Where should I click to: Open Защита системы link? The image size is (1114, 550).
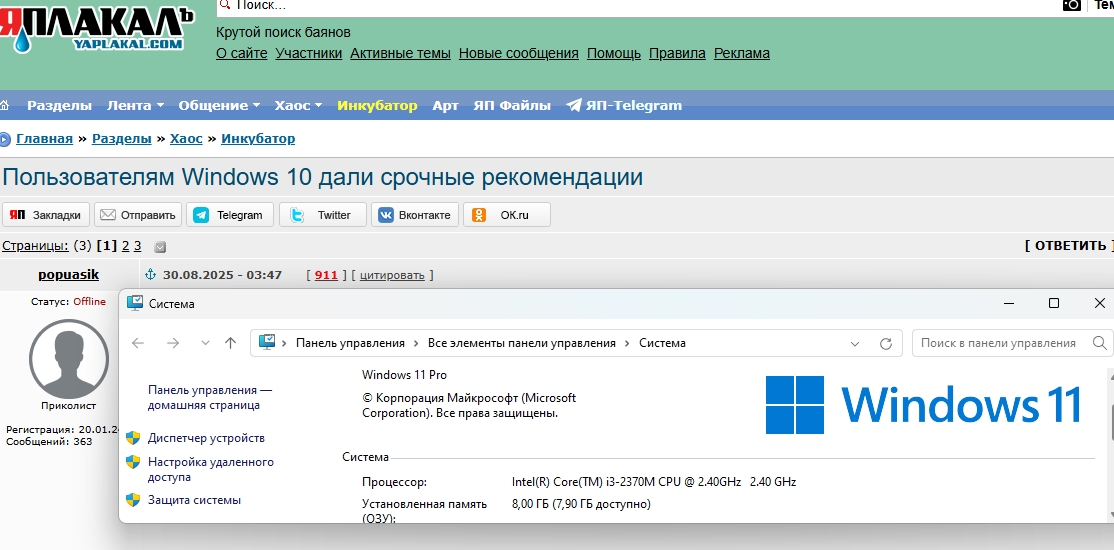tap(194, 500)
